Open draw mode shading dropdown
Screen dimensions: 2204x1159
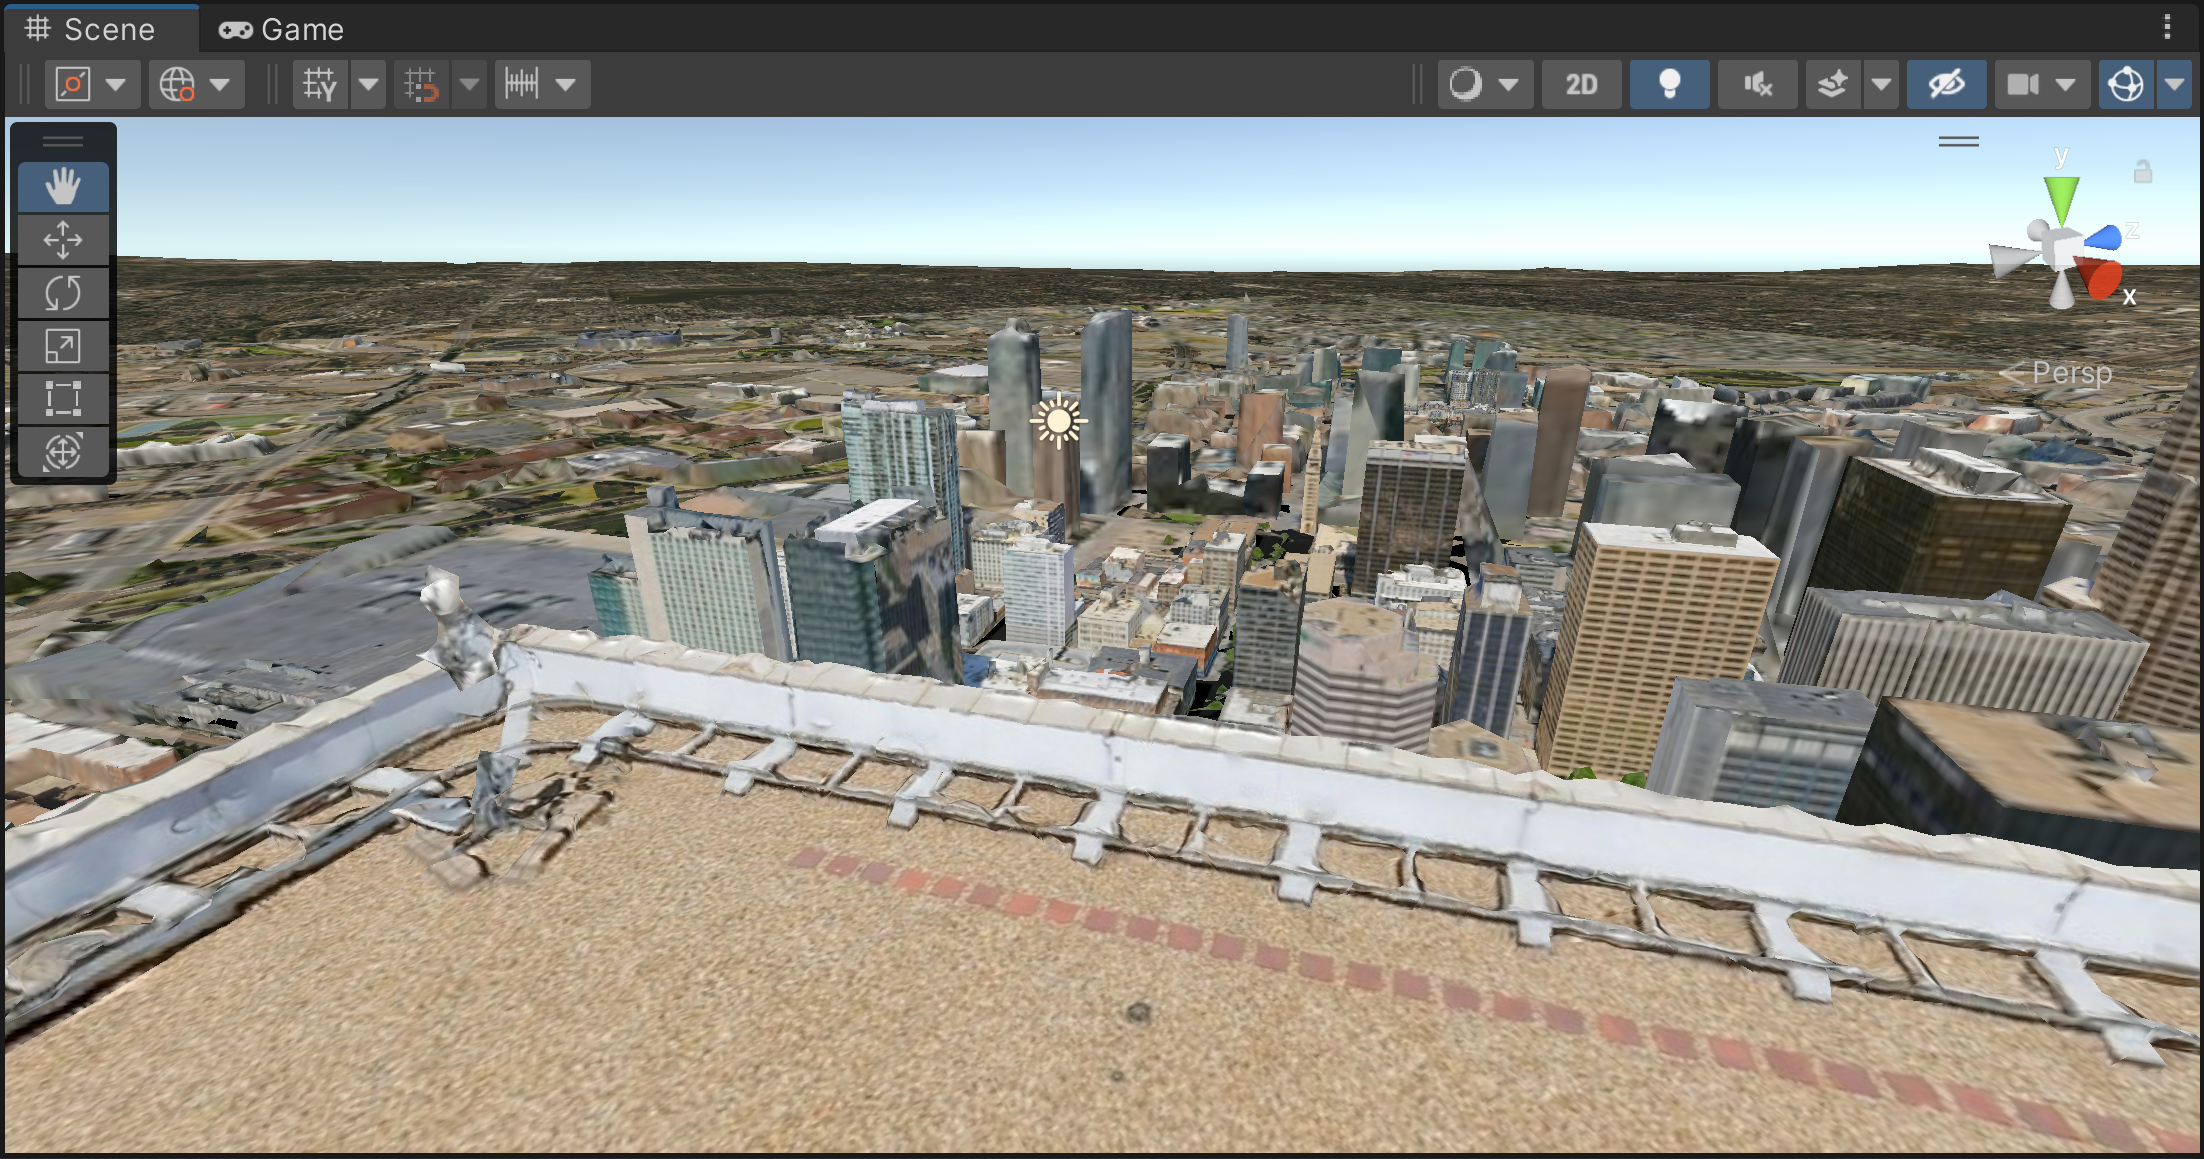[x=1508, y=84]
